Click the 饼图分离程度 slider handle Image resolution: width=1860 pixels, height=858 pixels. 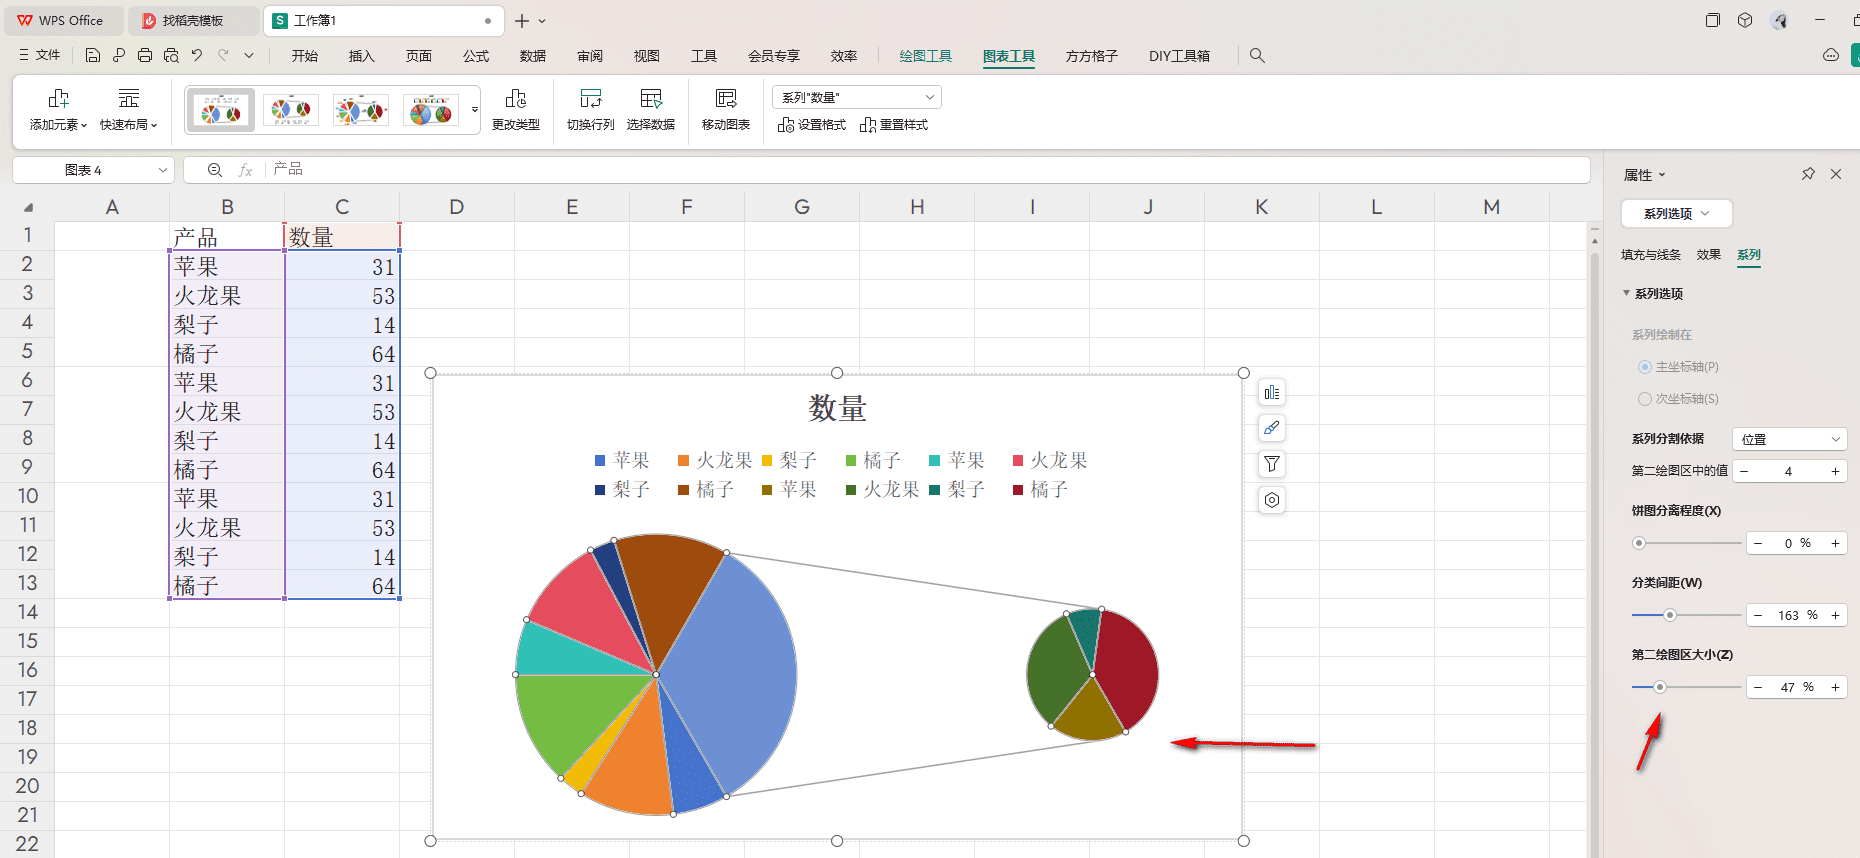pos(1638,543)
